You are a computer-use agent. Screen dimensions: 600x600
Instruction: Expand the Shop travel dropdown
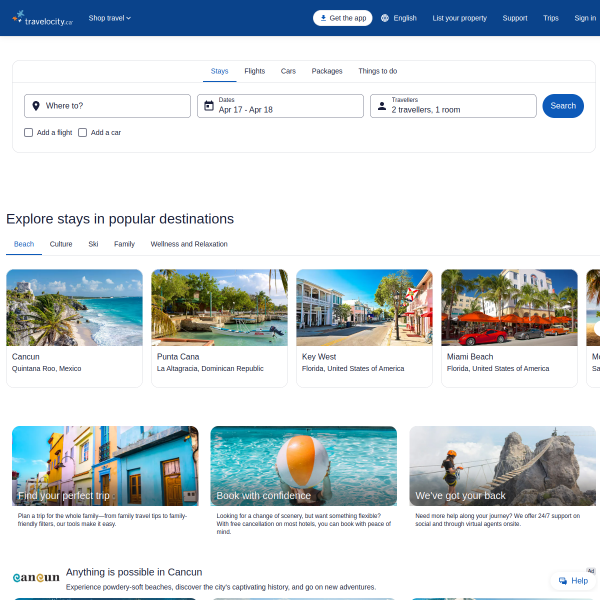[109, 18]
